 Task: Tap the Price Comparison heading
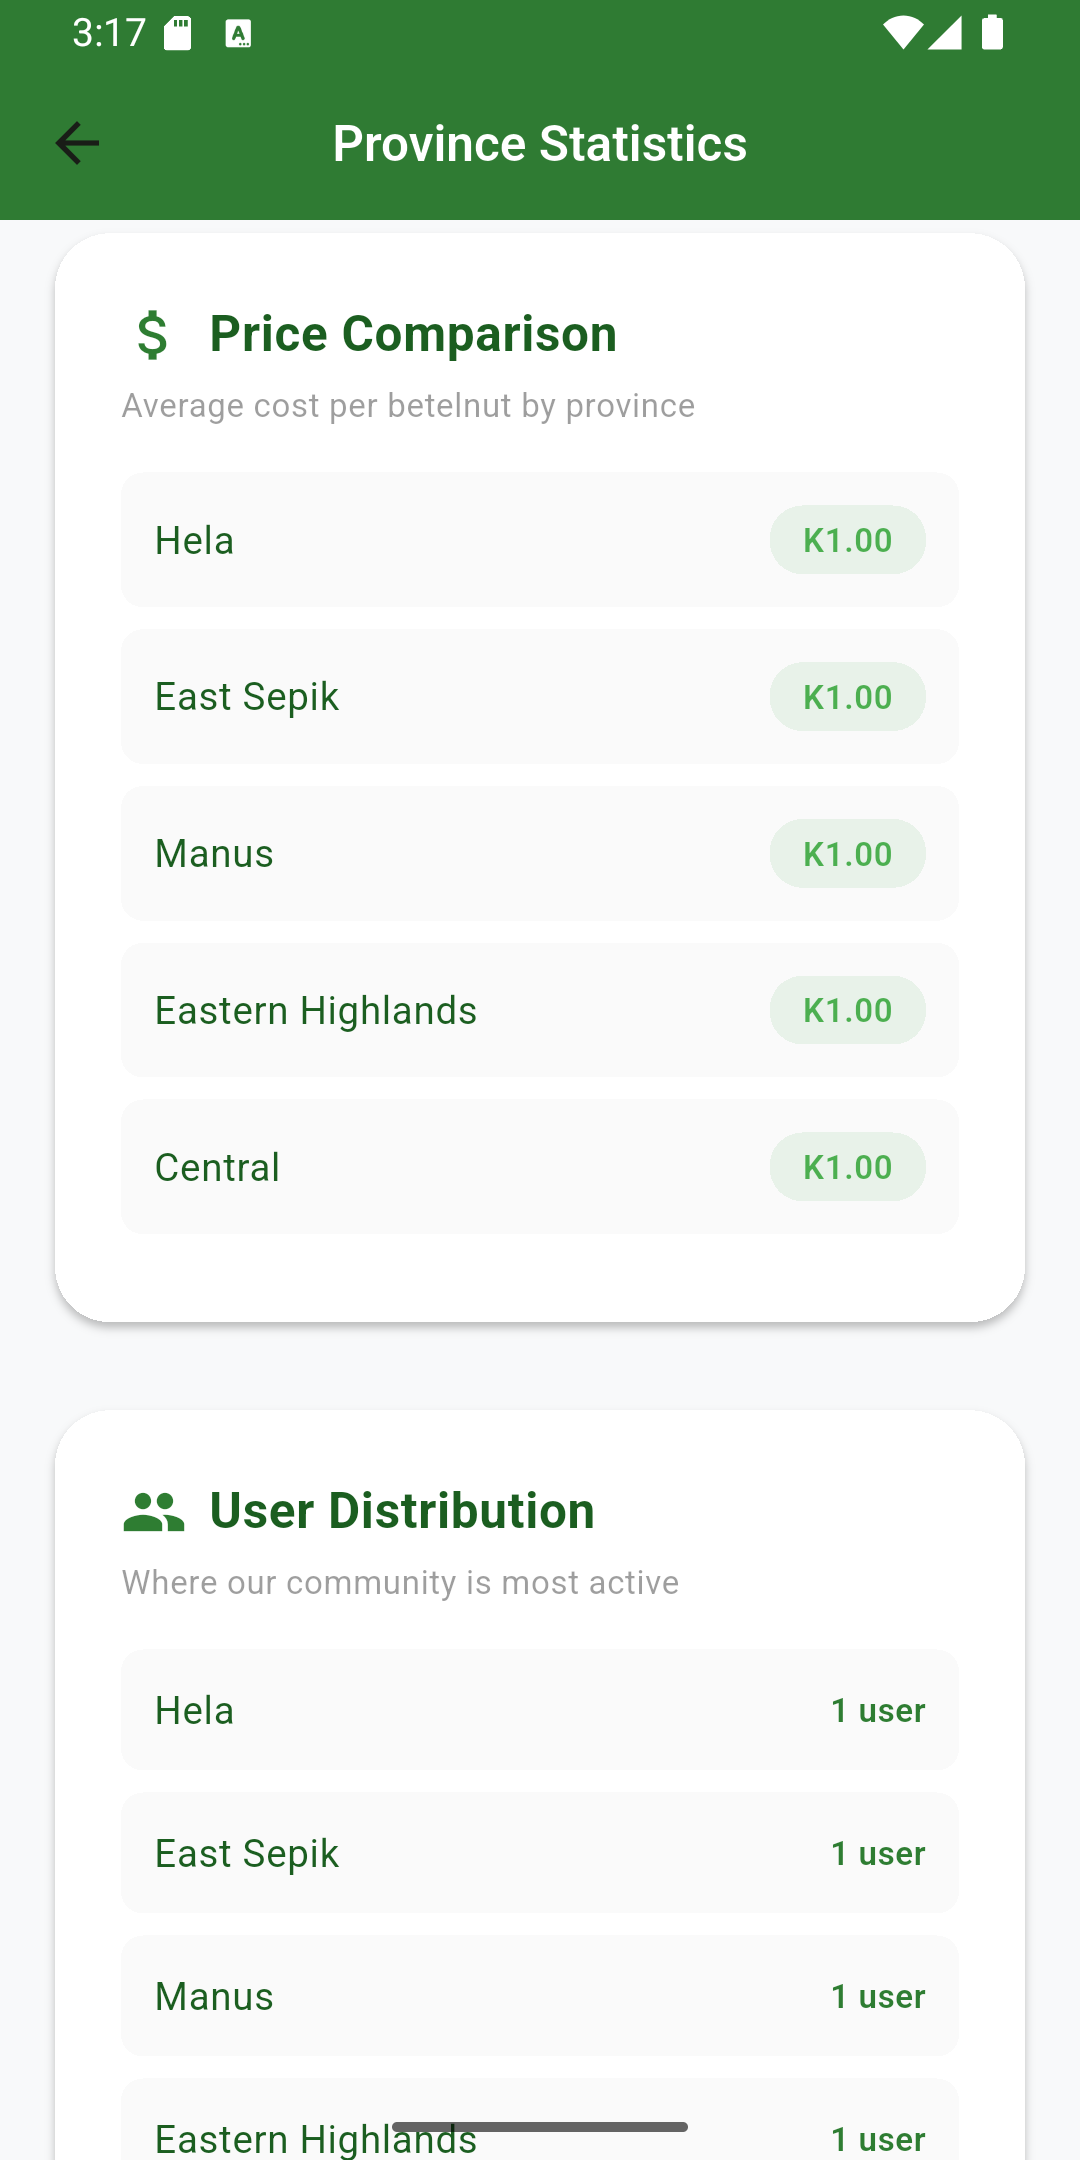[x=413, y=334]
